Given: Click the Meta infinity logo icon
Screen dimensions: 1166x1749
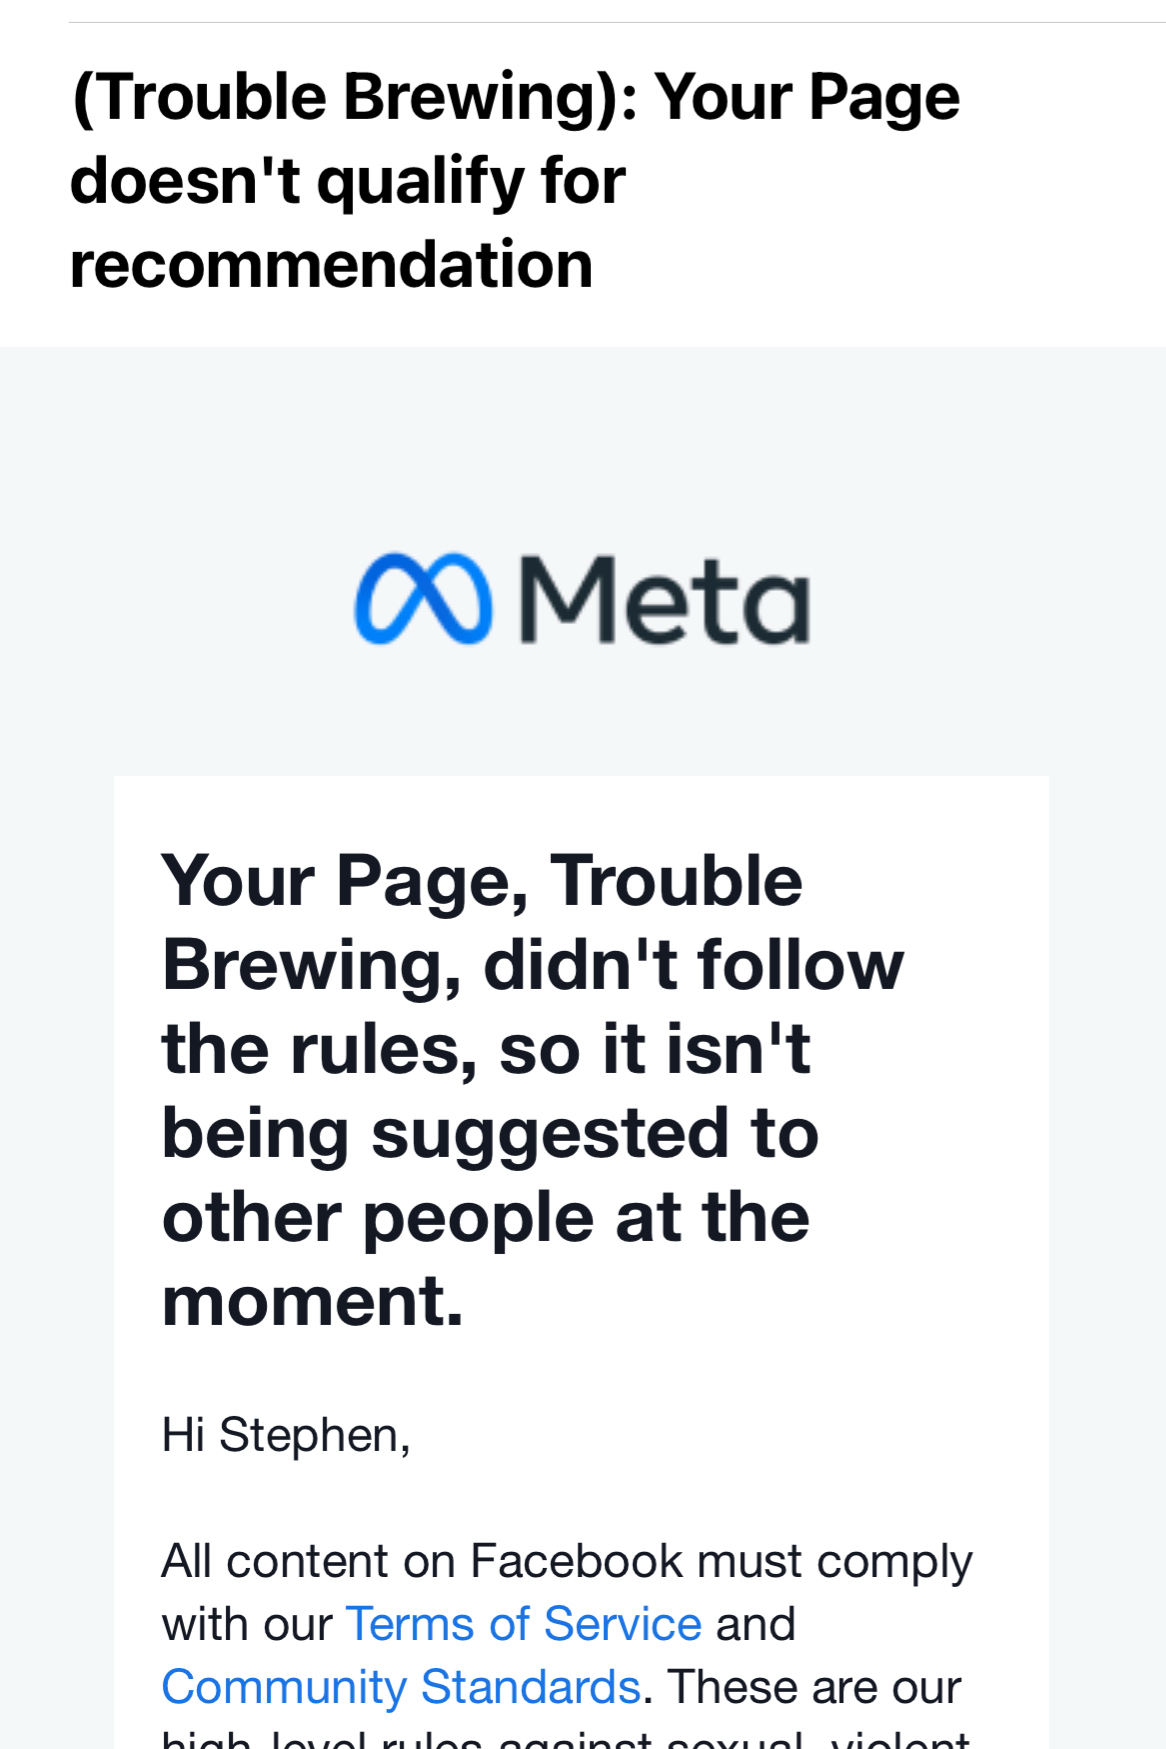Looking at the screenshot, I should (423, 598).
